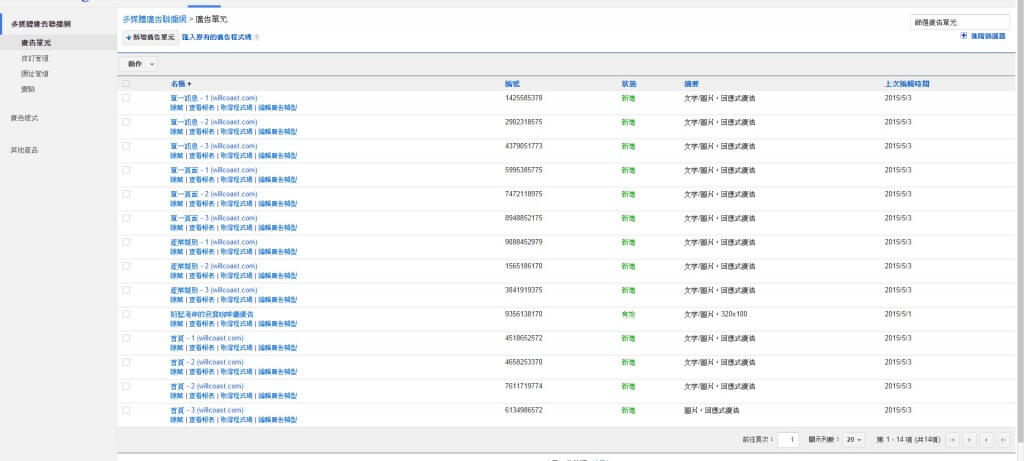Open the 動作 actions dropdown

[140, 64]
